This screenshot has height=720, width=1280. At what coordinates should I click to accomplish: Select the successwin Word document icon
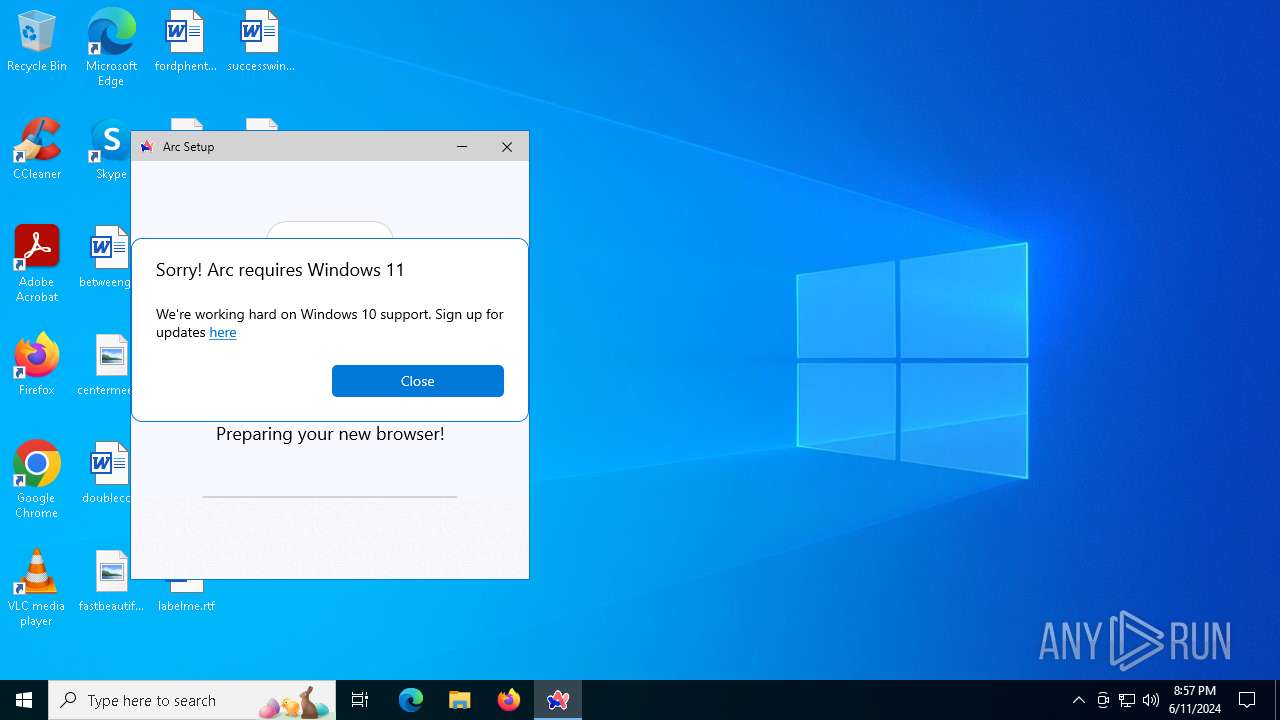pyautogui.click(x=260, y=42)
